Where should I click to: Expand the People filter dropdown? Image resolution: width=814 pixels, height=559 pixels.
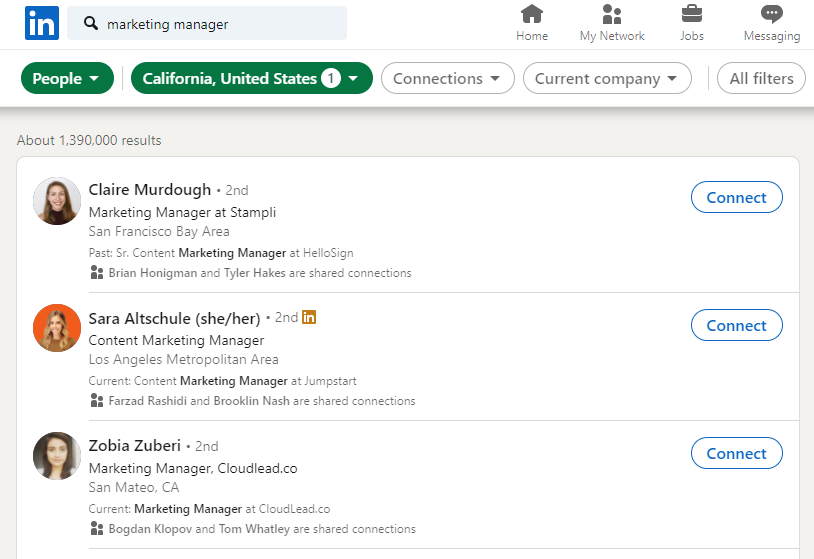67,78
